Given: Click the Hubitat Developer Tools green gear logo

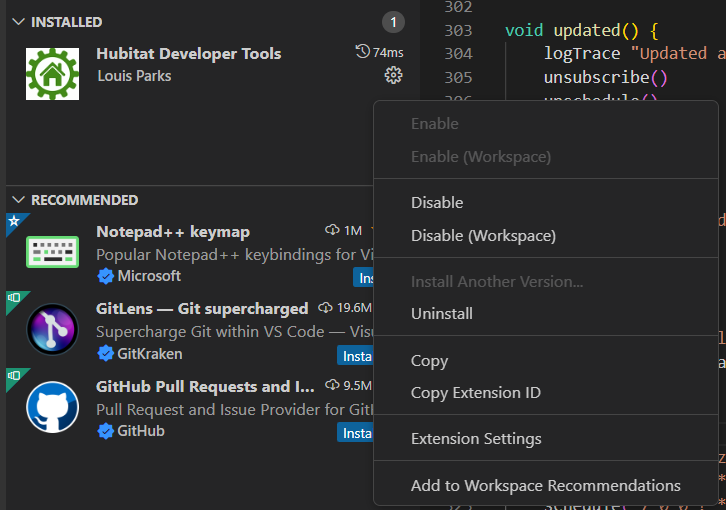Looking at the screenshot, I should click(x=52, y=74).
